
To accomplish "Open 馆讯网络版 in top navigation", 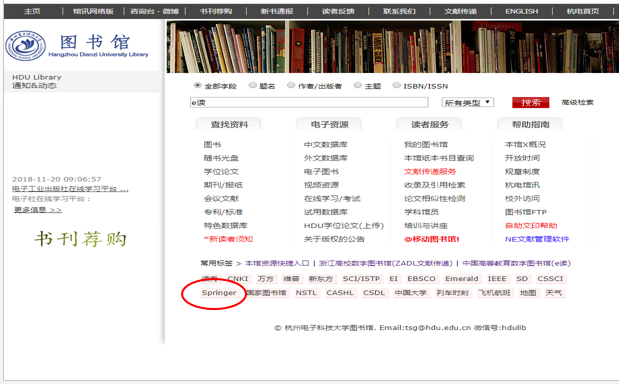I will pos(93,11).
